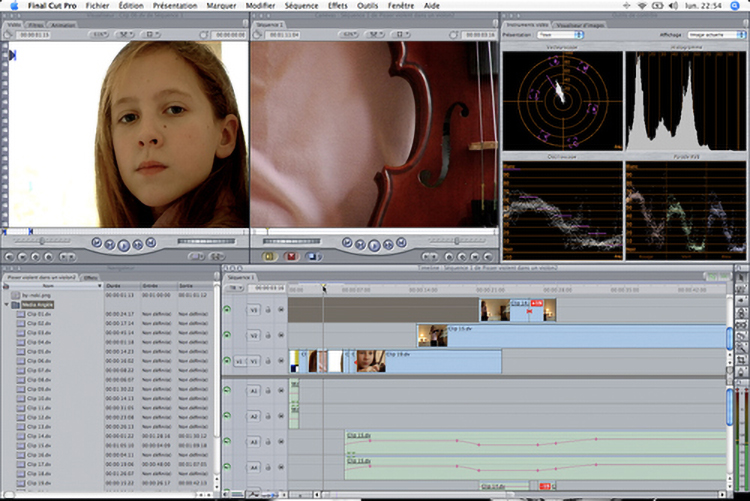Screen dimensions: 750x501
Task: Click Add Keyframe button in the Viewer
Action: click(x=35, y=257)
